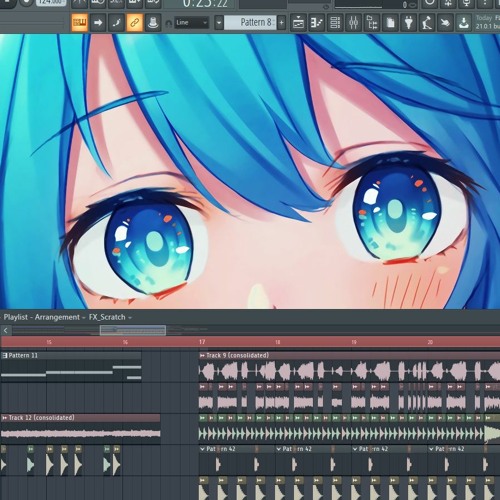Open the pattern selector dropdown arrow
The width and height of the screenshot is (500, 500).
click(219, 23)
